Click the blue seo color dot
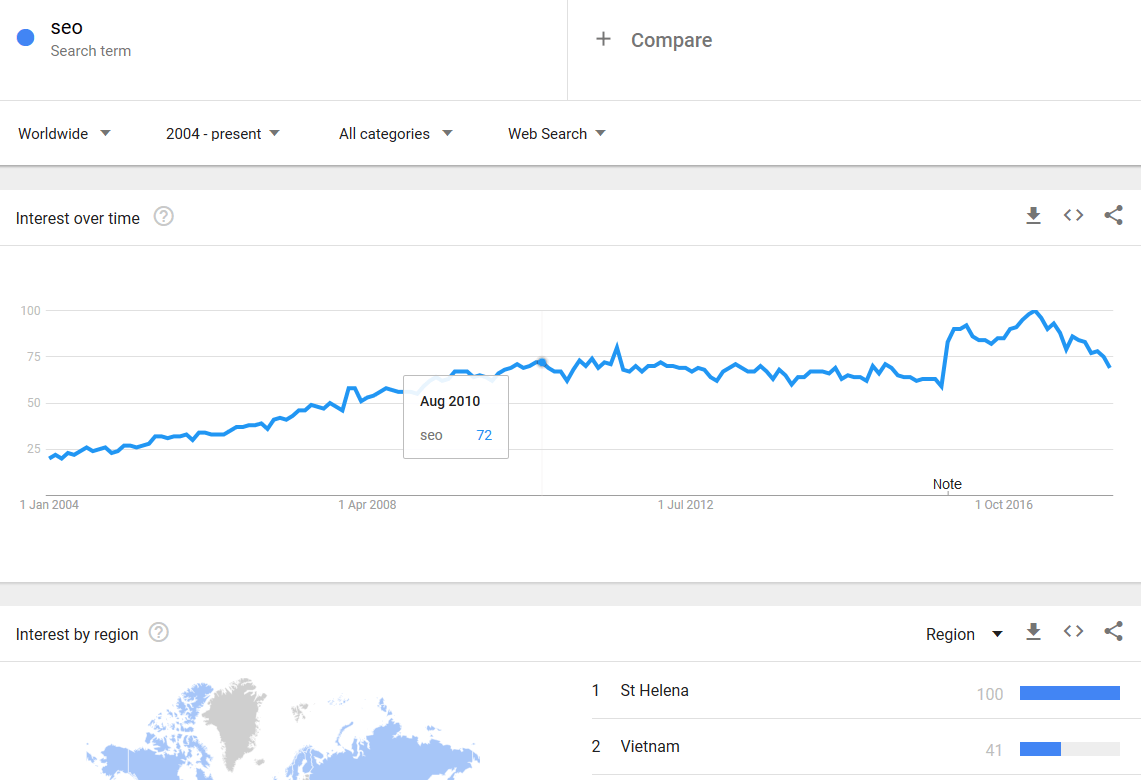 coord(25,38)
